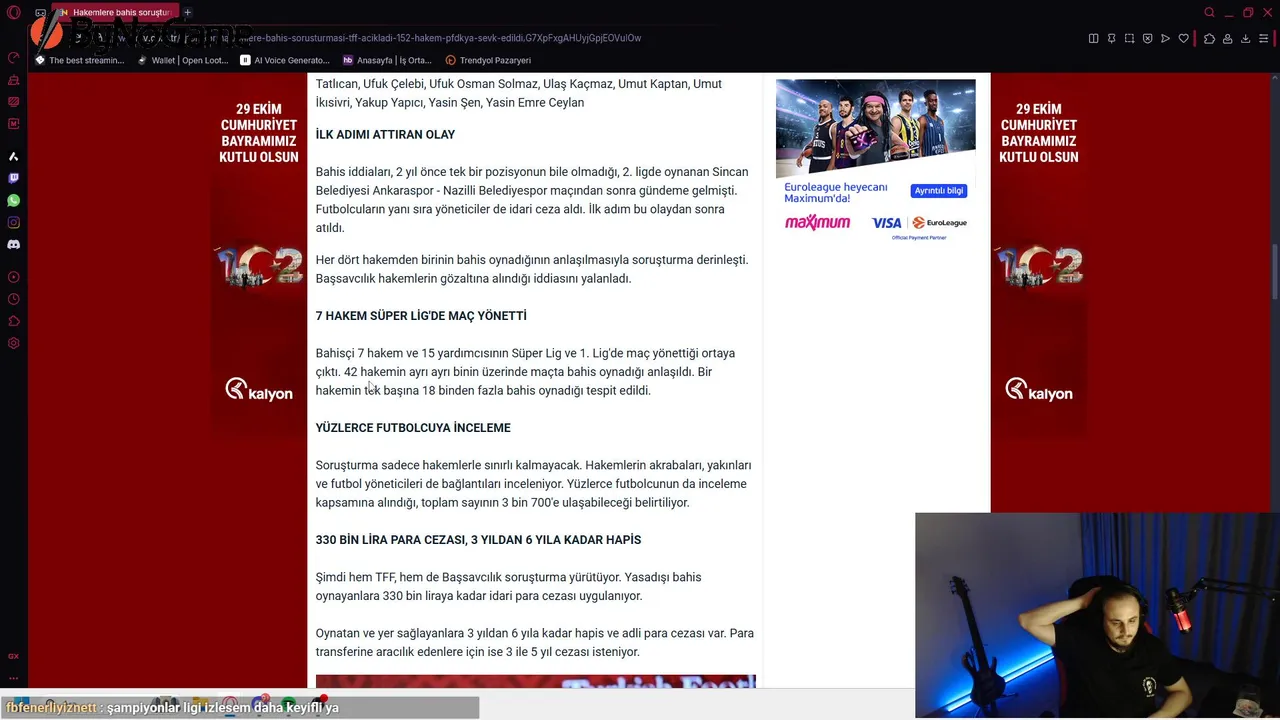Click heading 'YÜZLERCE FUTBOLCUYA İNCELEME'

[x=413, y=428]
